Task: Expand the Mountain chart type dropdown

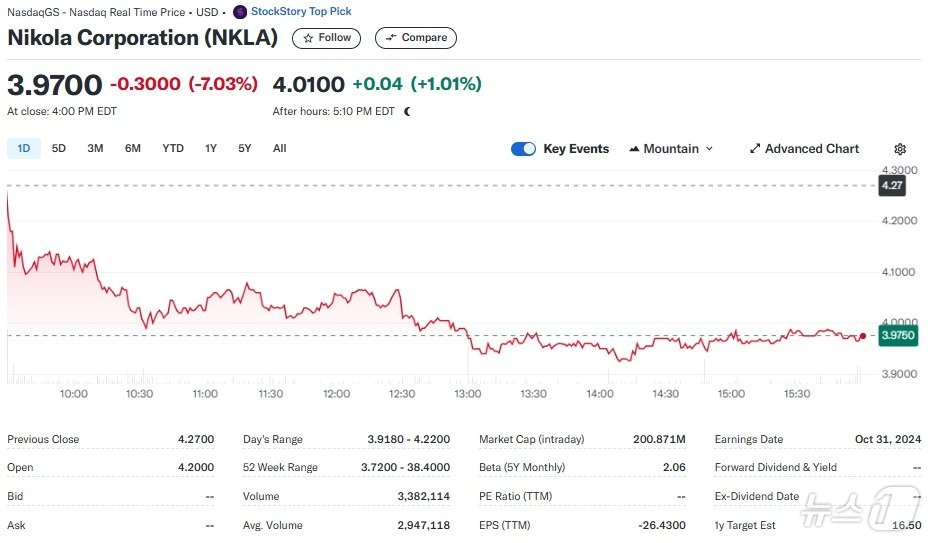Action: (710, 149)
